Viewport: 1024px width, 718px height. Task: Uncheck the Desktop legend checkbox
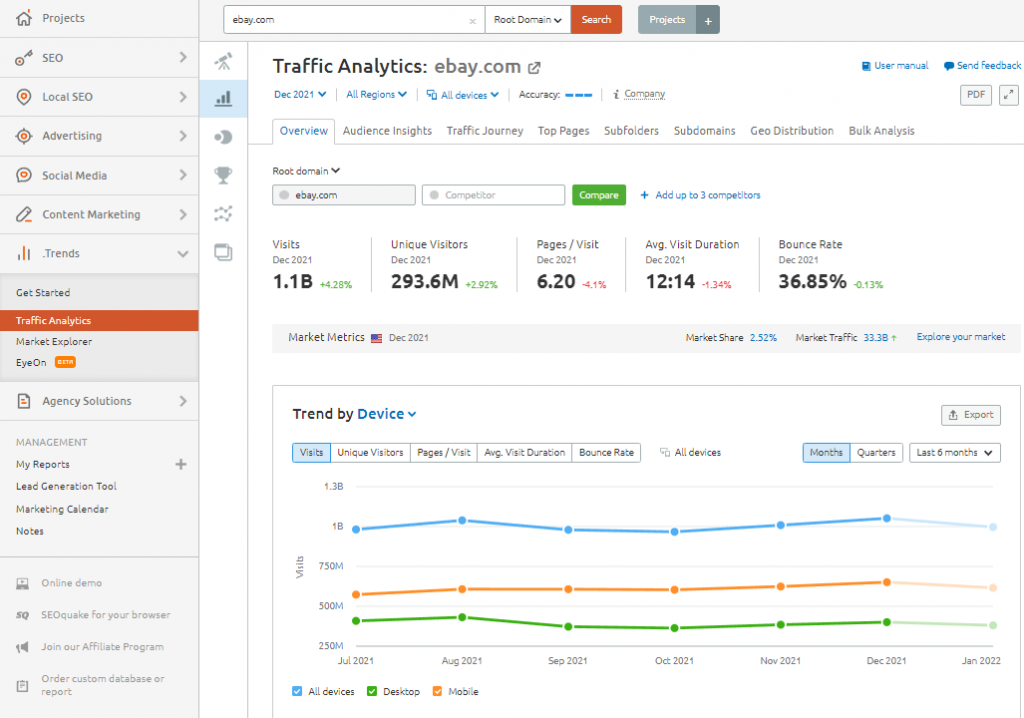pos(372,691)
